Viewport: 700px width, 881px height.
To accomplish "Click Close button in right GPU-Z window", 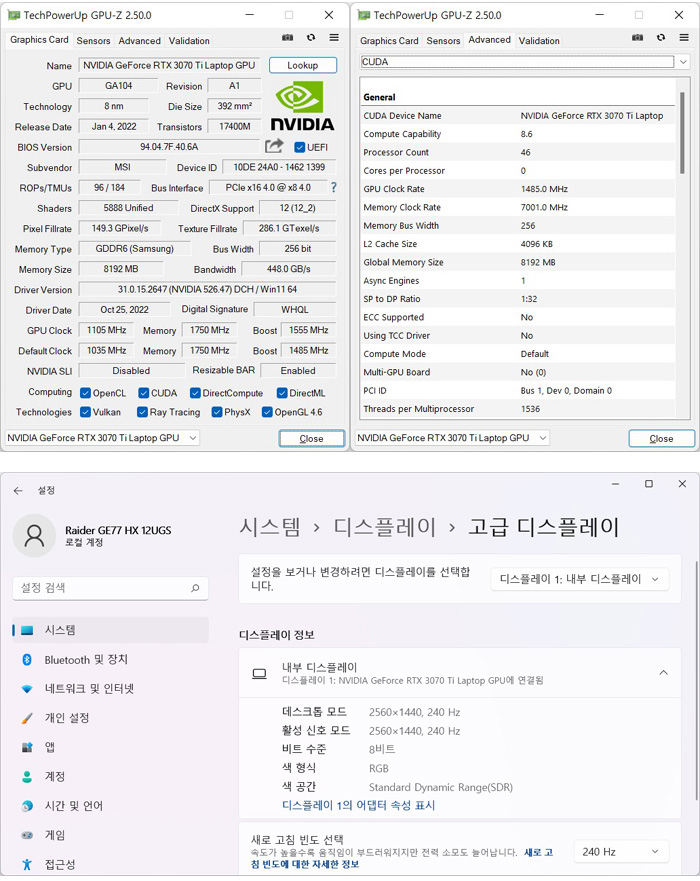I will coord(661,438).
